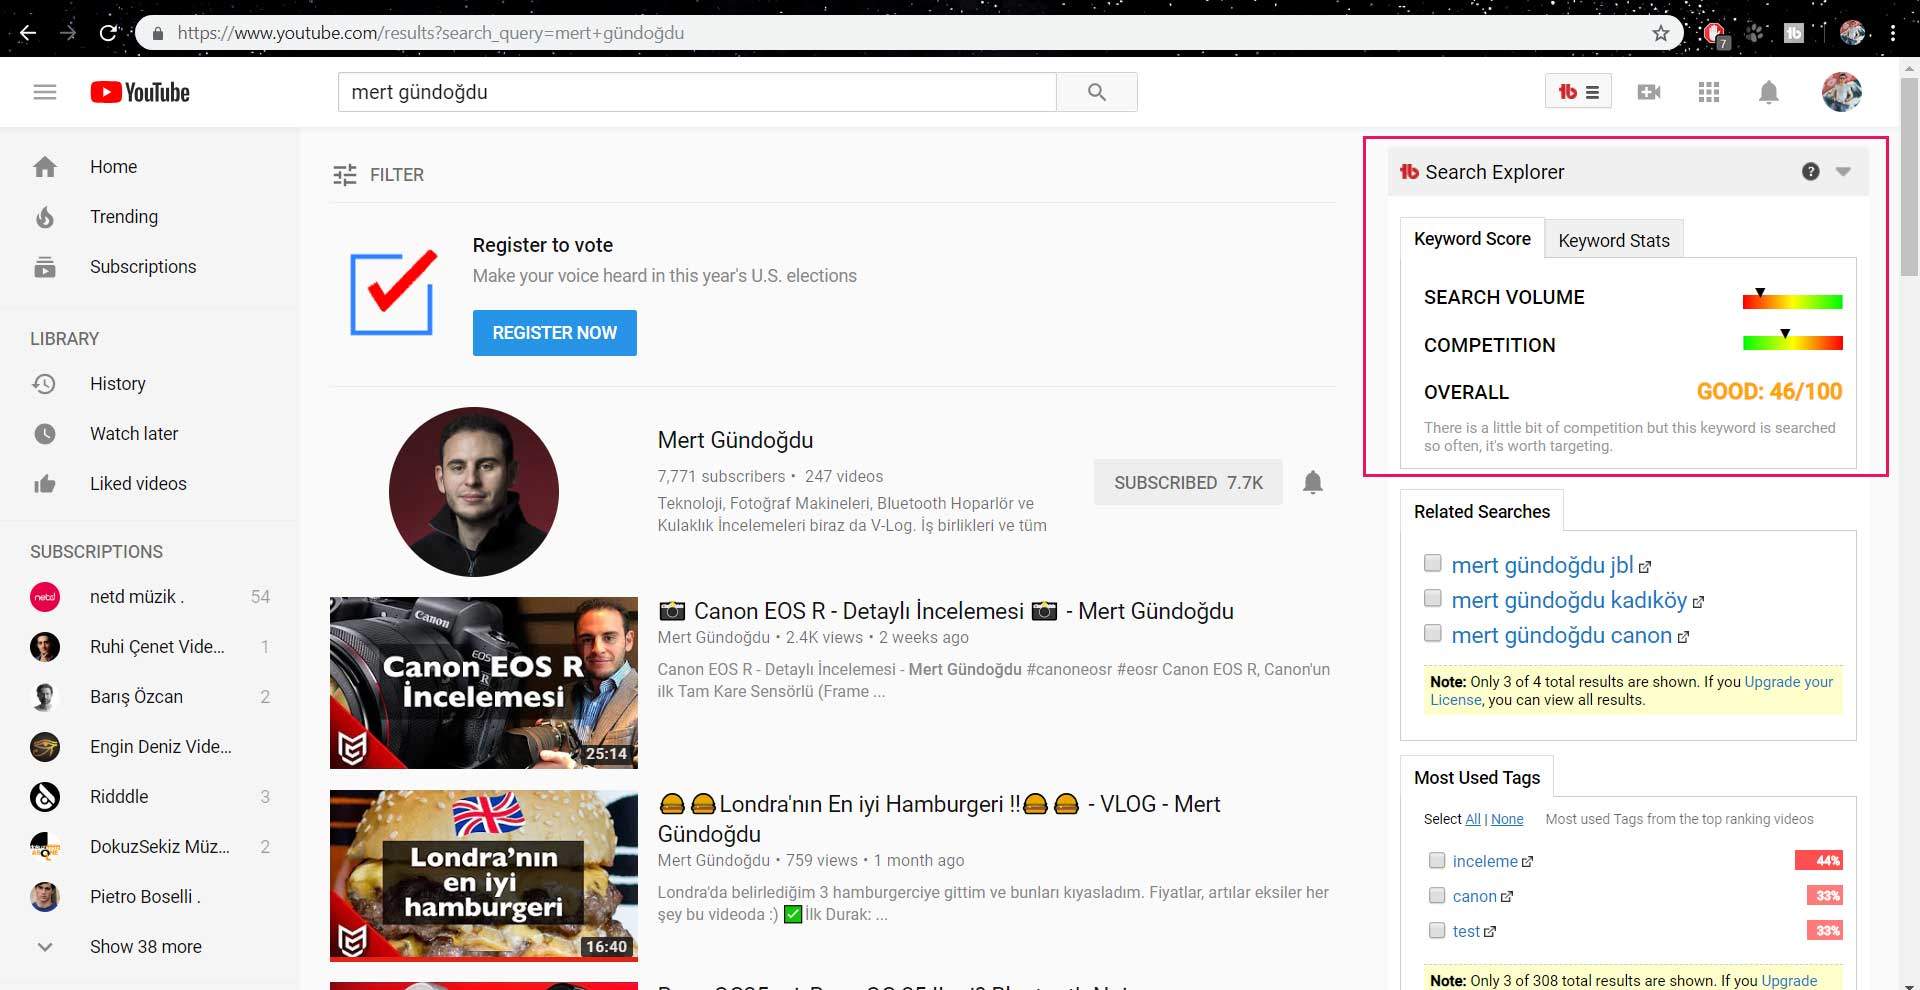Click the Trending flame icon
The width and height of the screenshot is (1920, 990).
(x=45, y=217)
